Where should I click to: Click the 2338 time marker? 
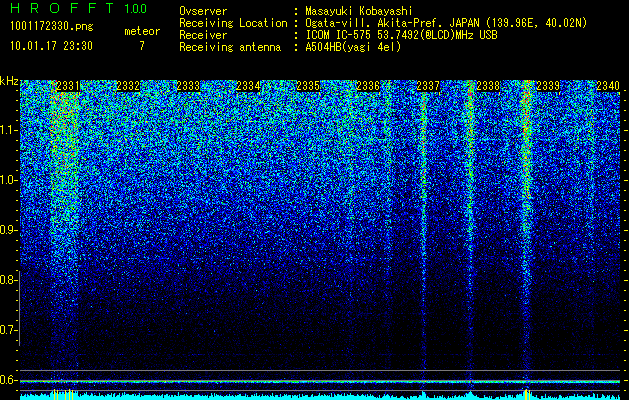click(x=488, y=86)
